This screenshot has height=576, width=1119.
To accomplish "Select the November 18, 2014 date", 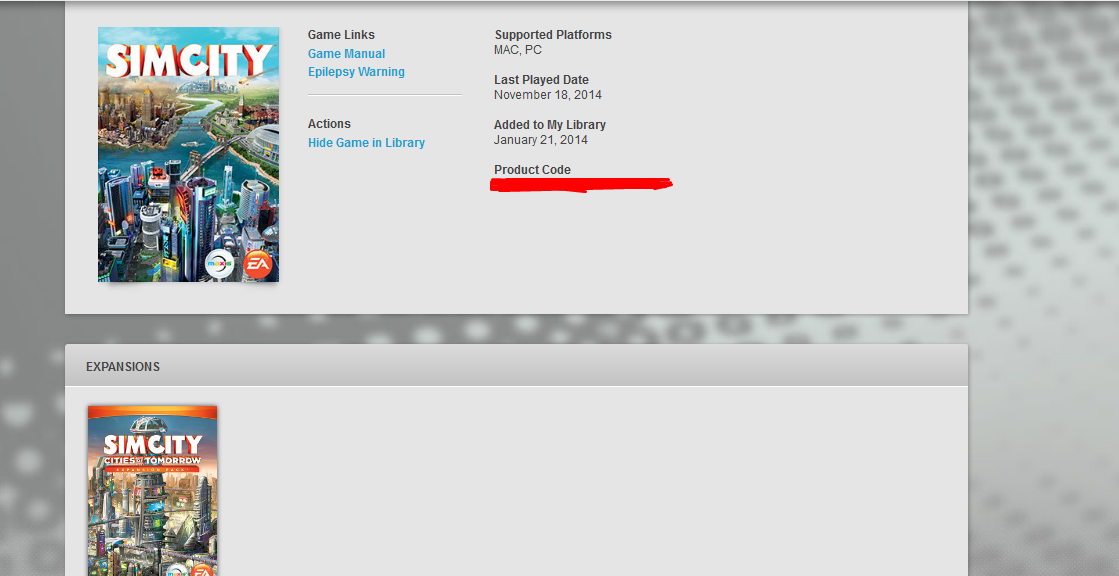I will coord(547,95).
